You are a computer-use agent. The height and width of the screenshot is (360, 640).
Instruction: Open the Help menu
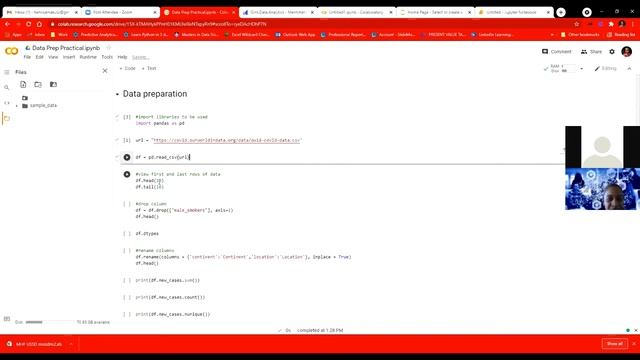[122, 57]
